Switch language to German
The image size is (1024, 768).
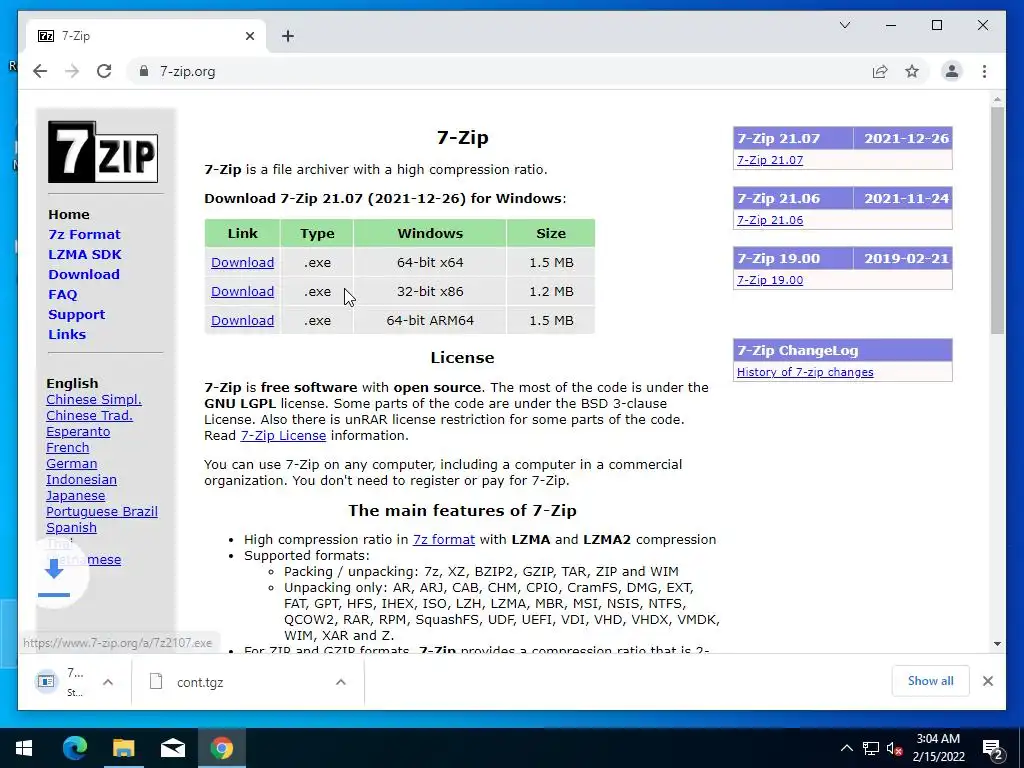(x=71, y=464)
